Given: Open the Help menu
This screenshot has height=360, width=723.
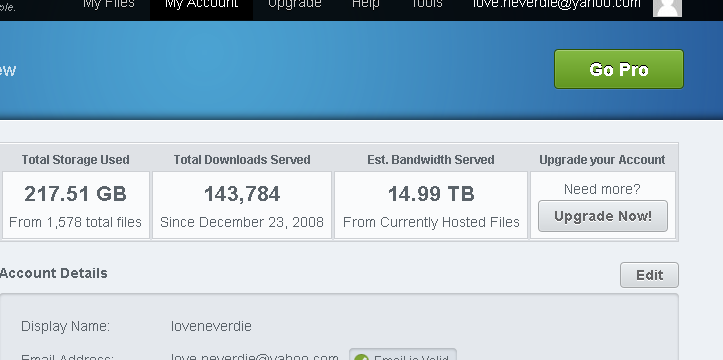Looking at the screenshot, I should tap(366, 4).
